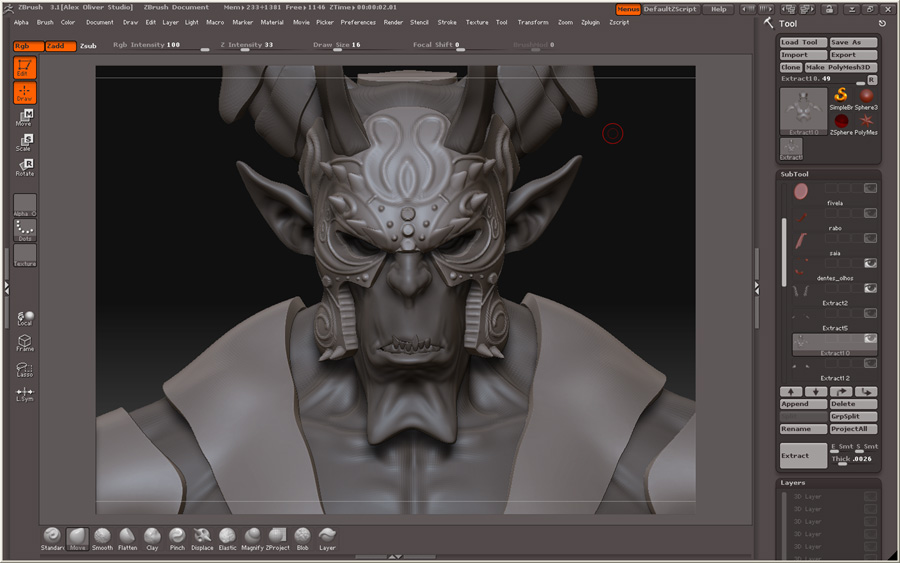Open the Alpha selector swatch

coord(25,205)
